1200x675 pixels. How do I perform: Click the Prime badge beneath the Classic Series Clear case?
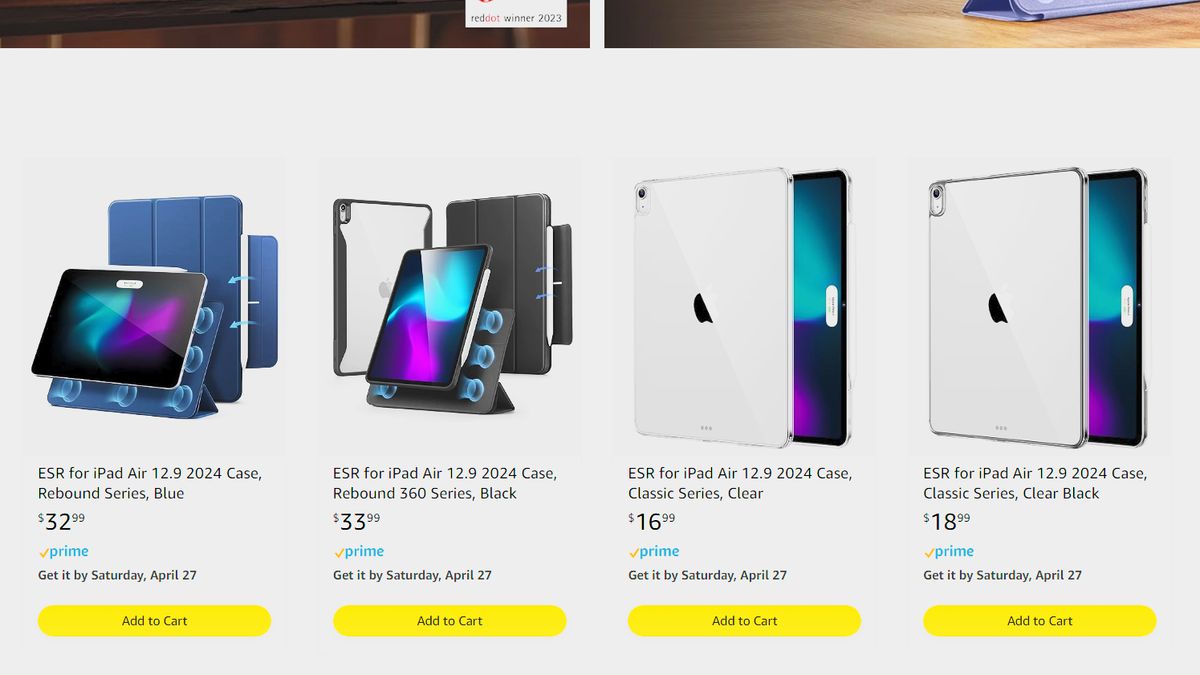653,551
